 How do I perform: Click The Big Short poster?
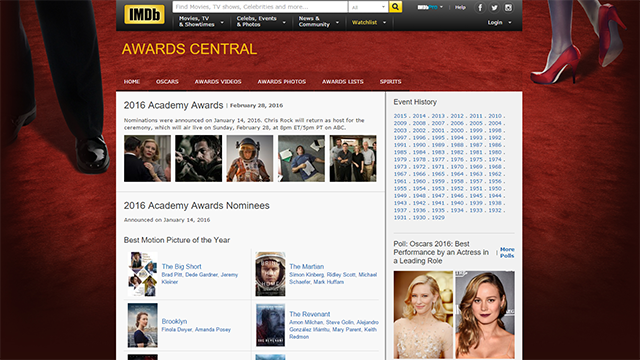coord(142,274)
